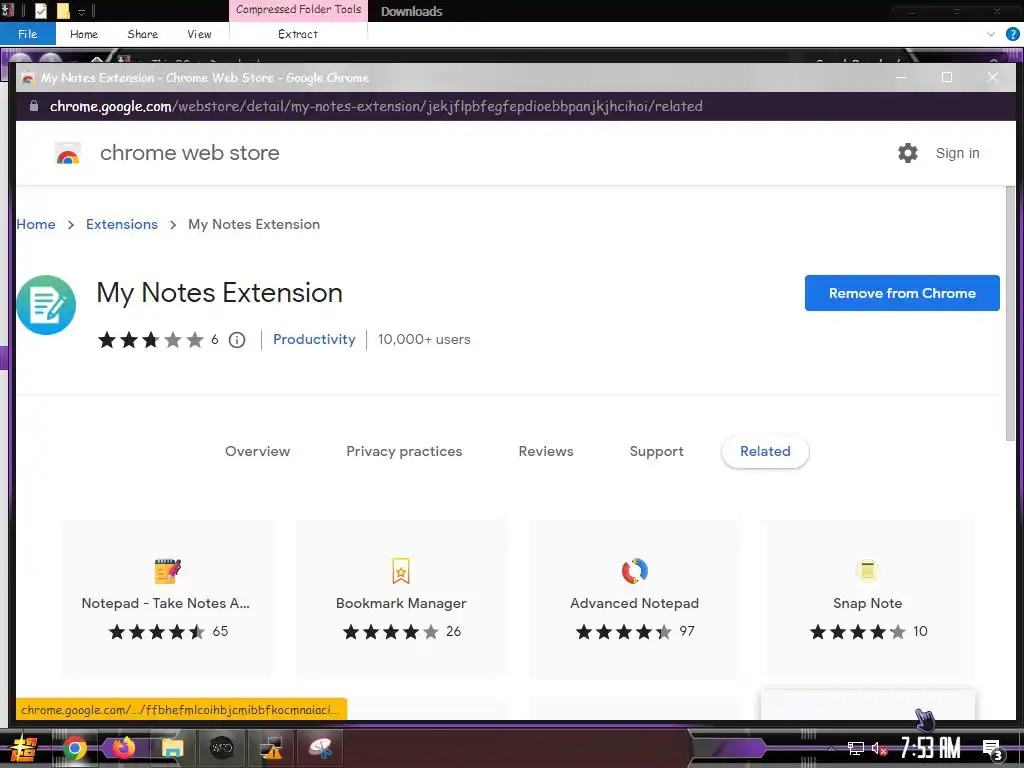
Task: Open Firefox from the taskbar
Action: [x=123, y=748]
